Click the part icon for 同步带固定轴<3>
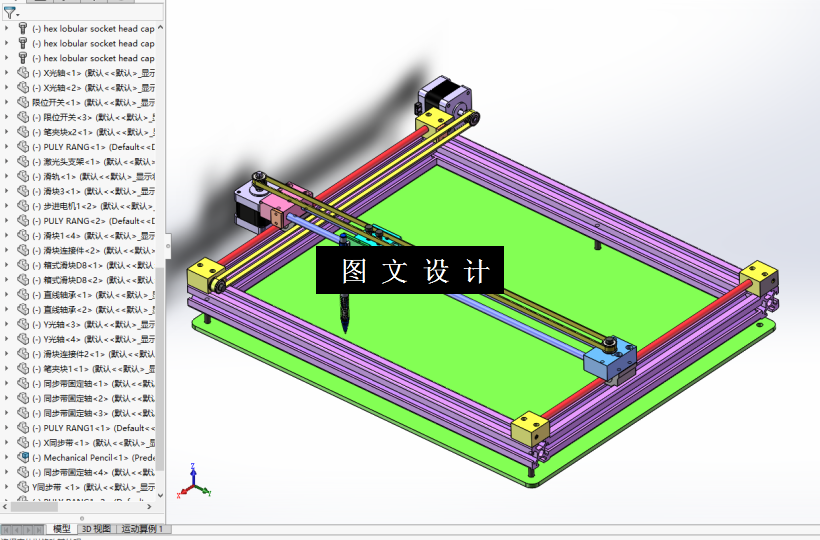This screenshot has width=820, height=540. [23, 413]
